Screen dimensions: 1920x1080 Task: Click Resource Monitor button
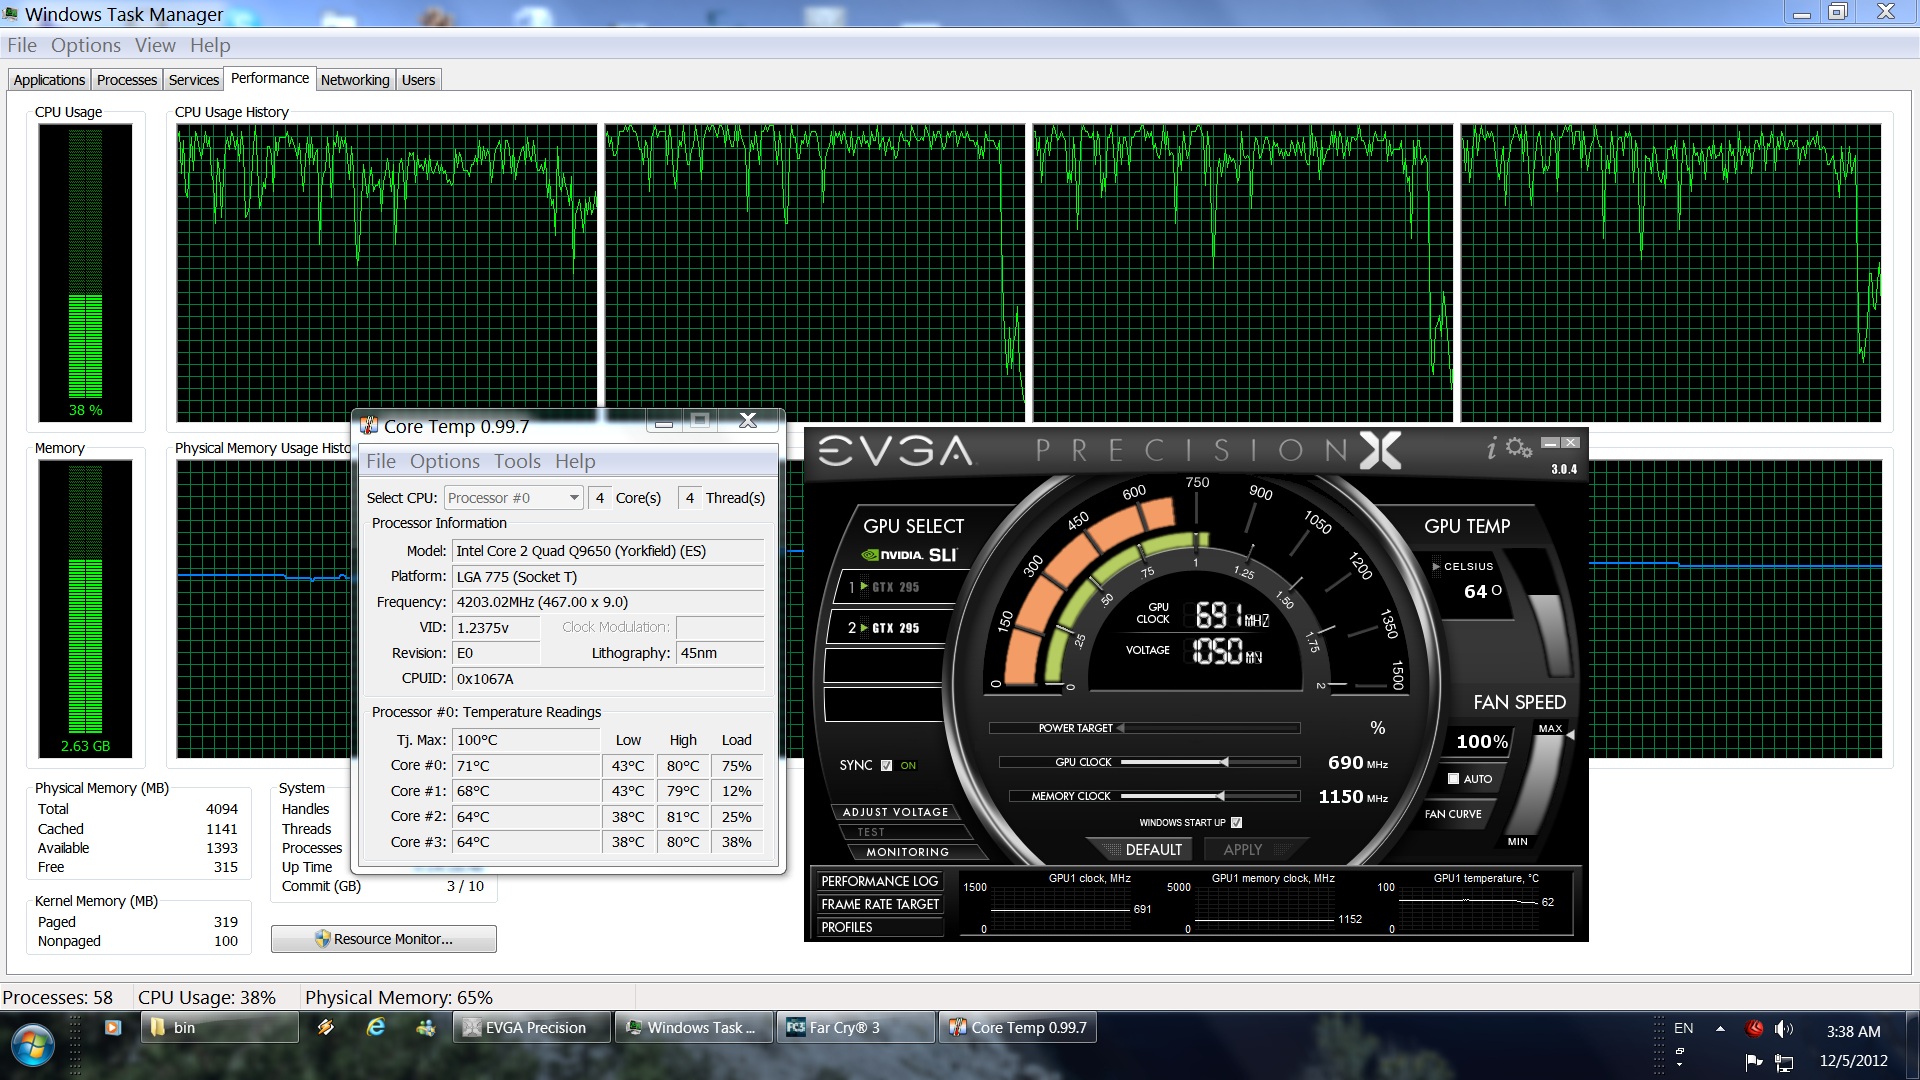click(383, 939)
